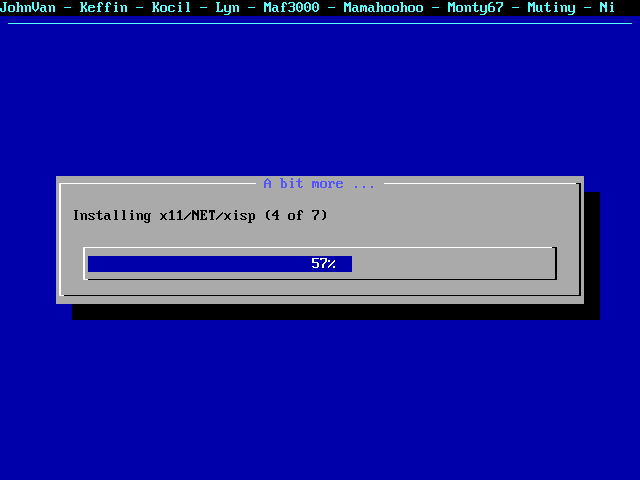Click the horizontal line under the credits banner
Screen dimensions: 640x480
tap(320, 23)
